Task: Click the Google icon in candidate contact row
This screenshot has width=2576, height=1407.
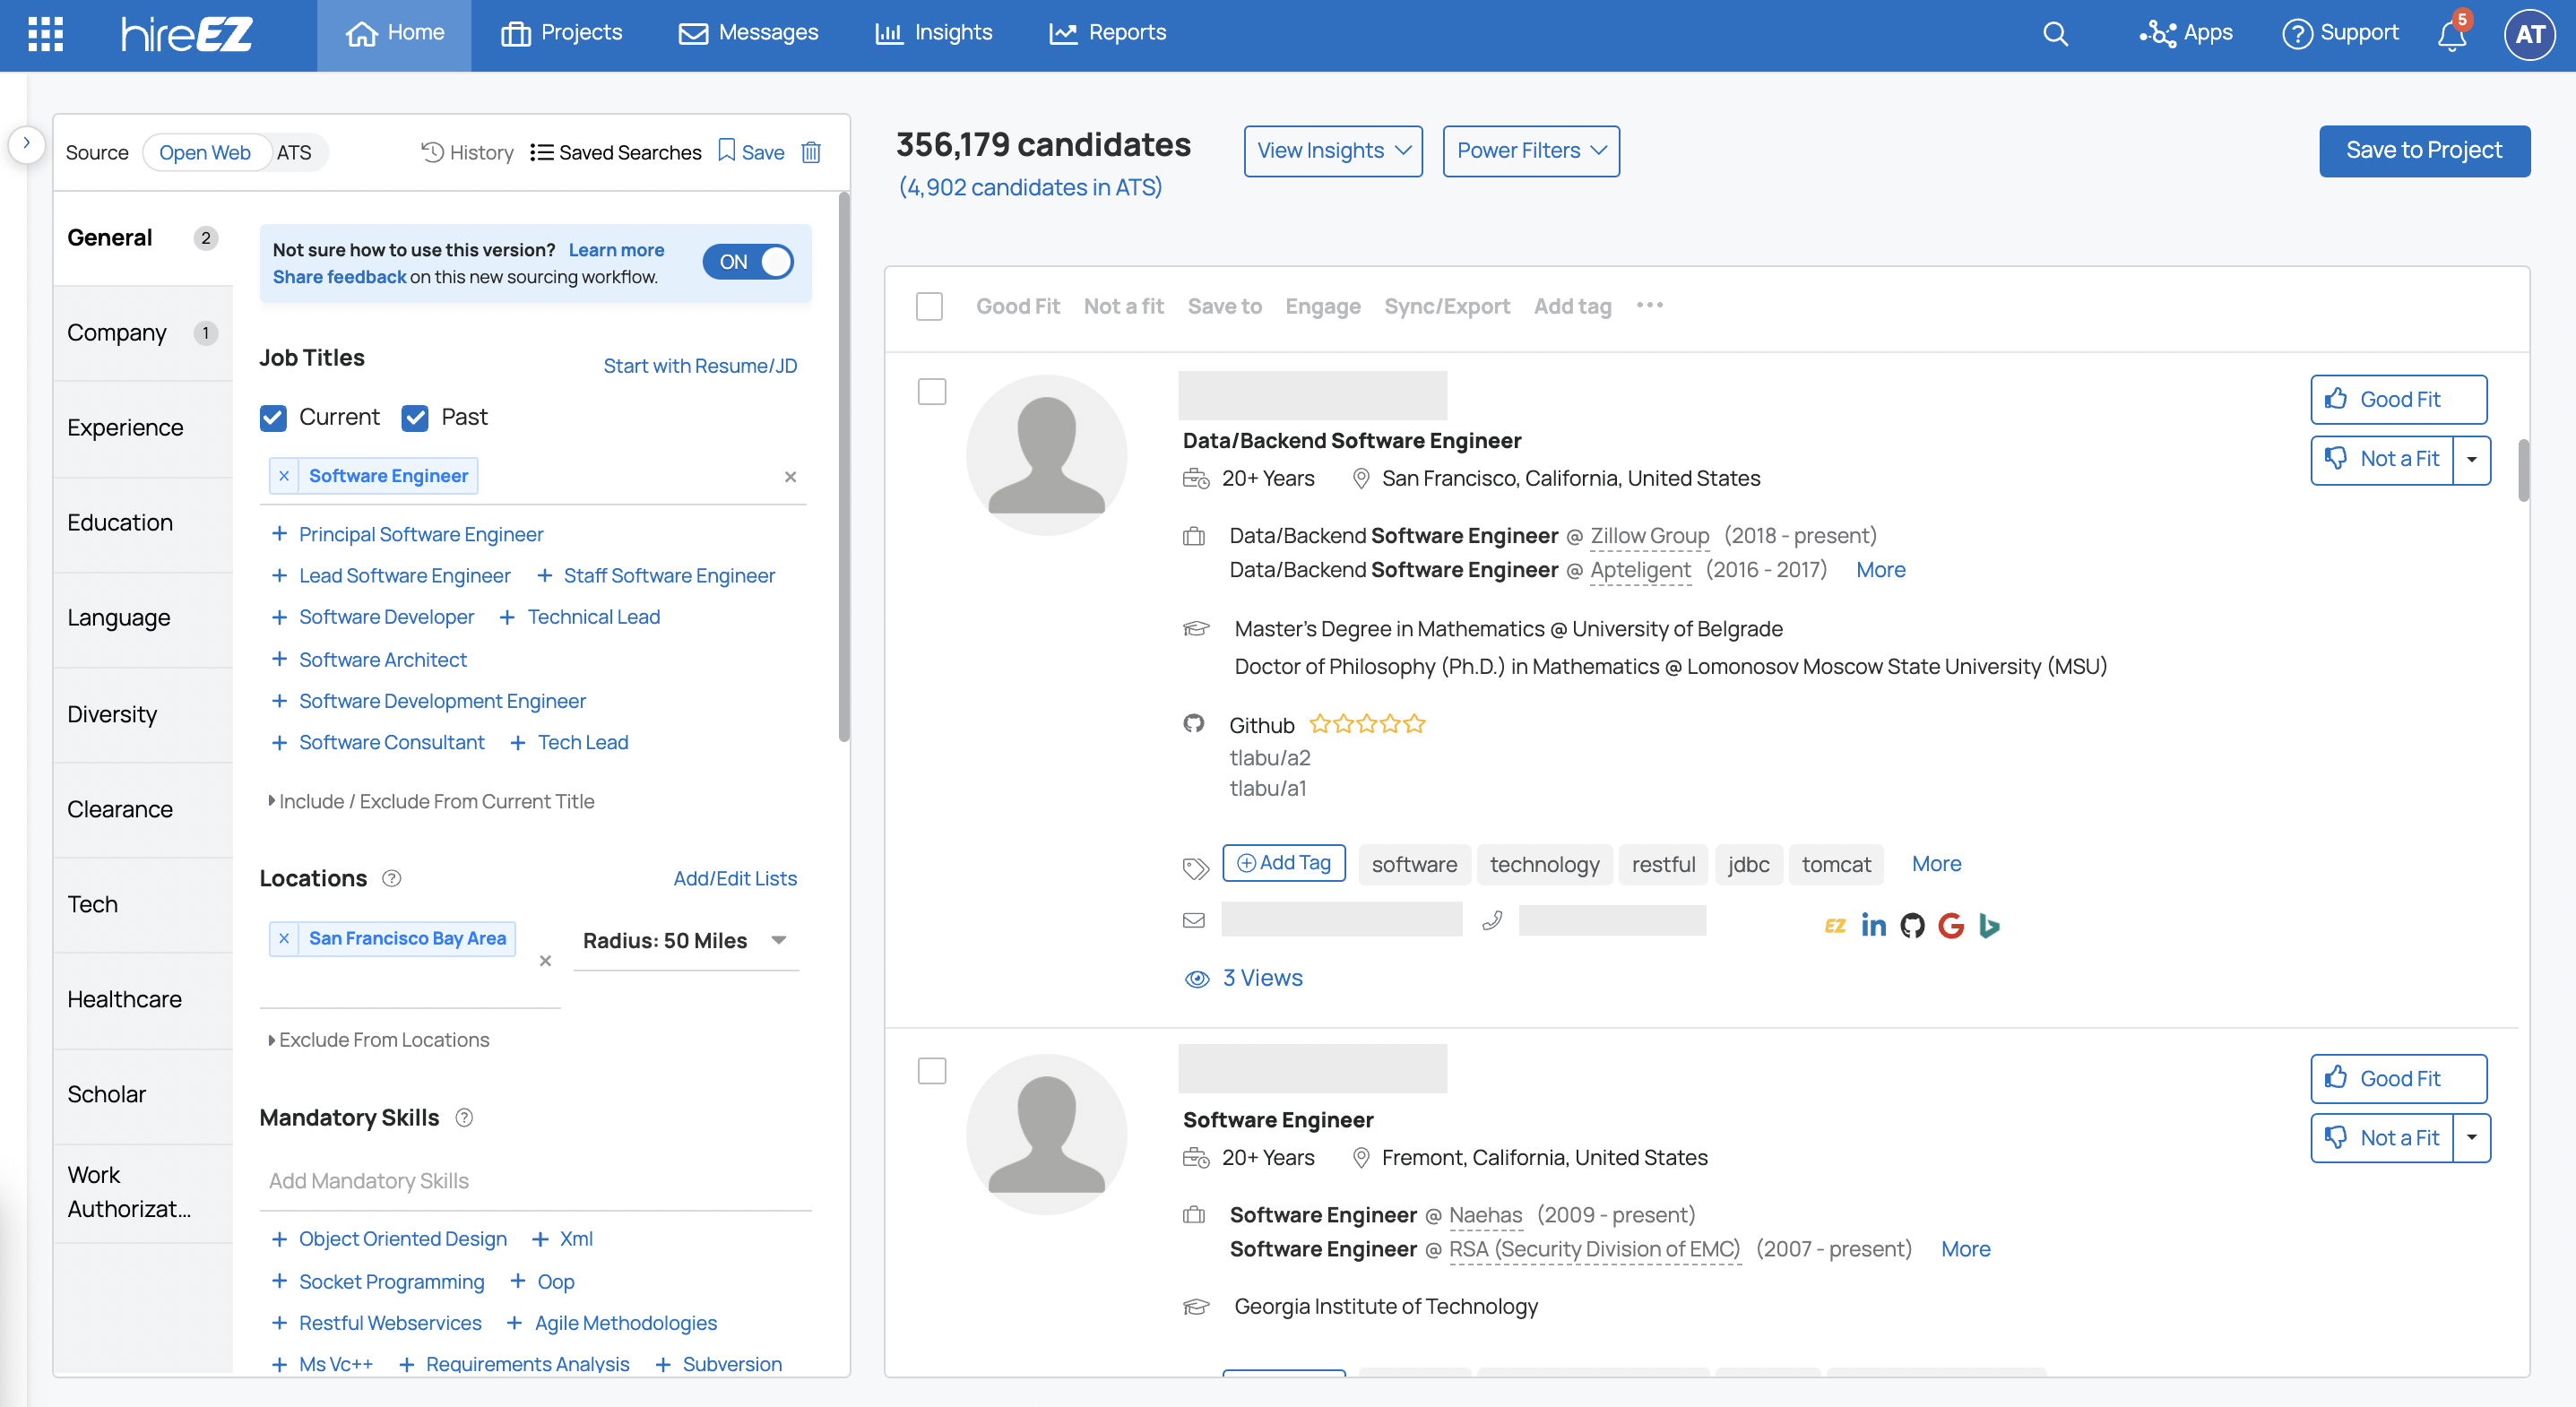Action: [x=1949, y=925]
